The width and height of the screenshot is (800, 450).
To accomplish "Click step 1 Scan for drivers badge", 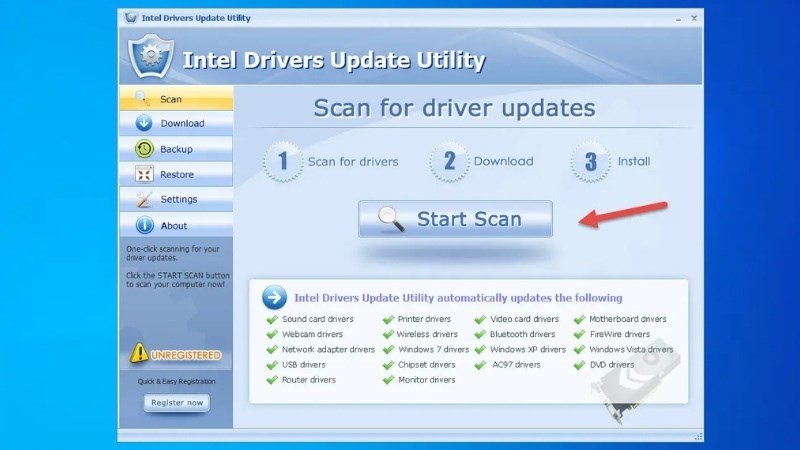I will pyautogui.click(x=283, y=162).
